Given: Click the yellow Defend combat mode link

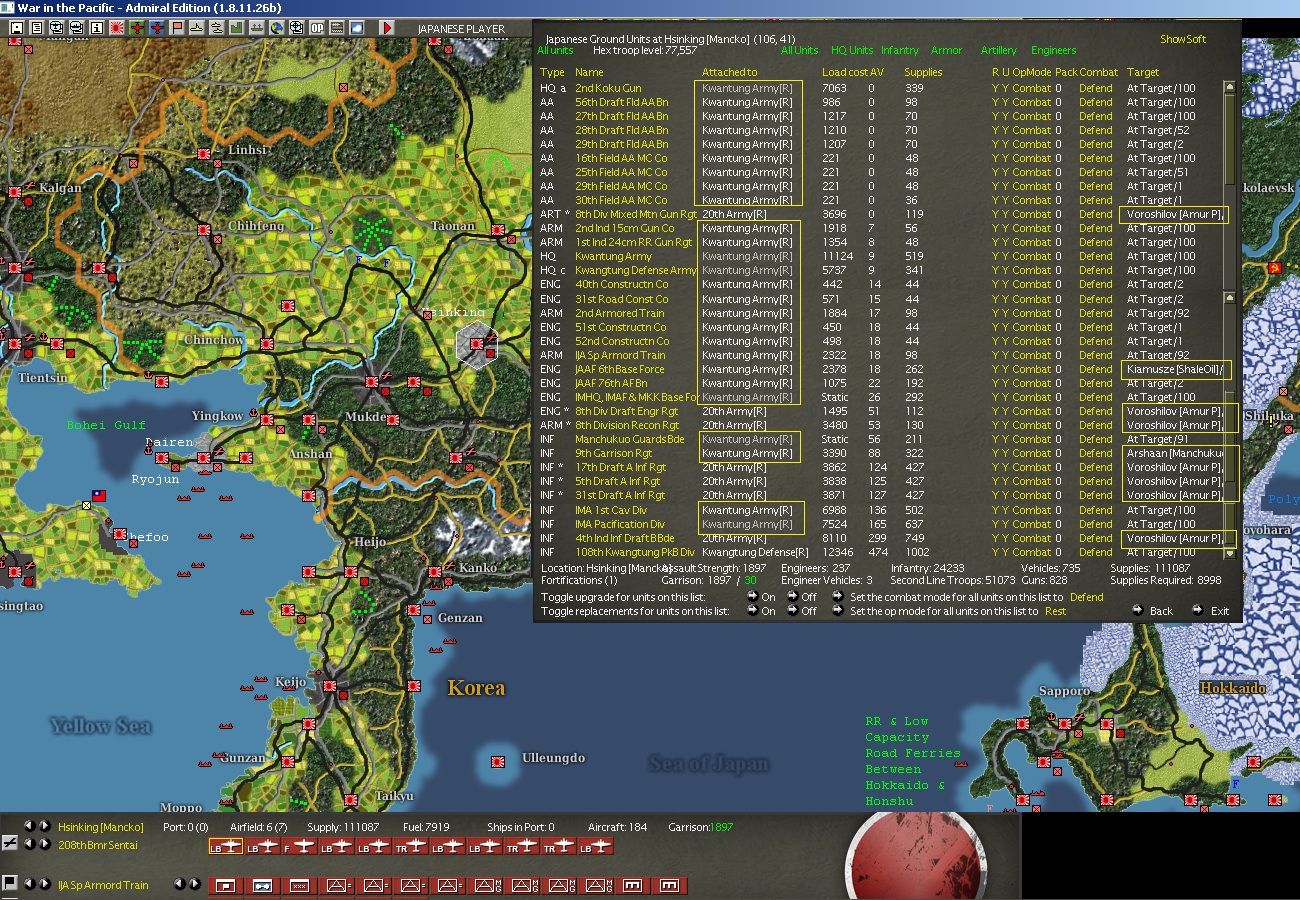Looking at the screenshot, I should tap(1086, 597).
